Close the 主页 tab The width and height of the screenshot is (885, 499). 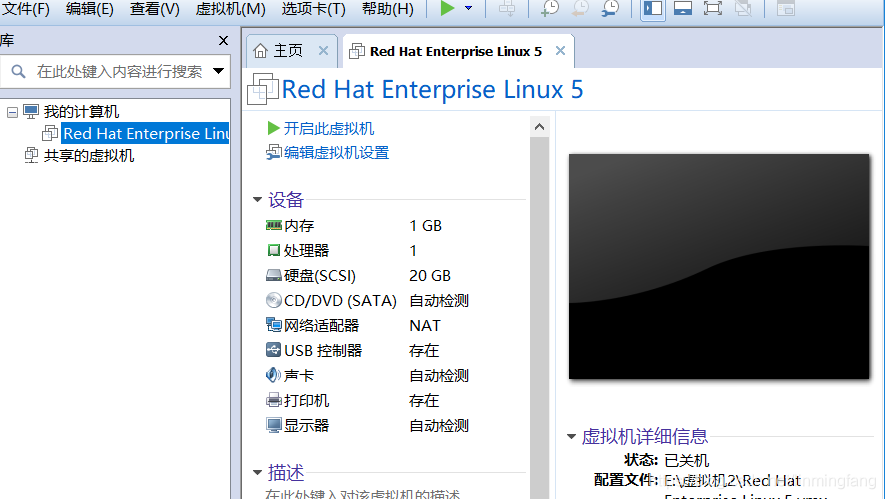click(x=323, y=51)
